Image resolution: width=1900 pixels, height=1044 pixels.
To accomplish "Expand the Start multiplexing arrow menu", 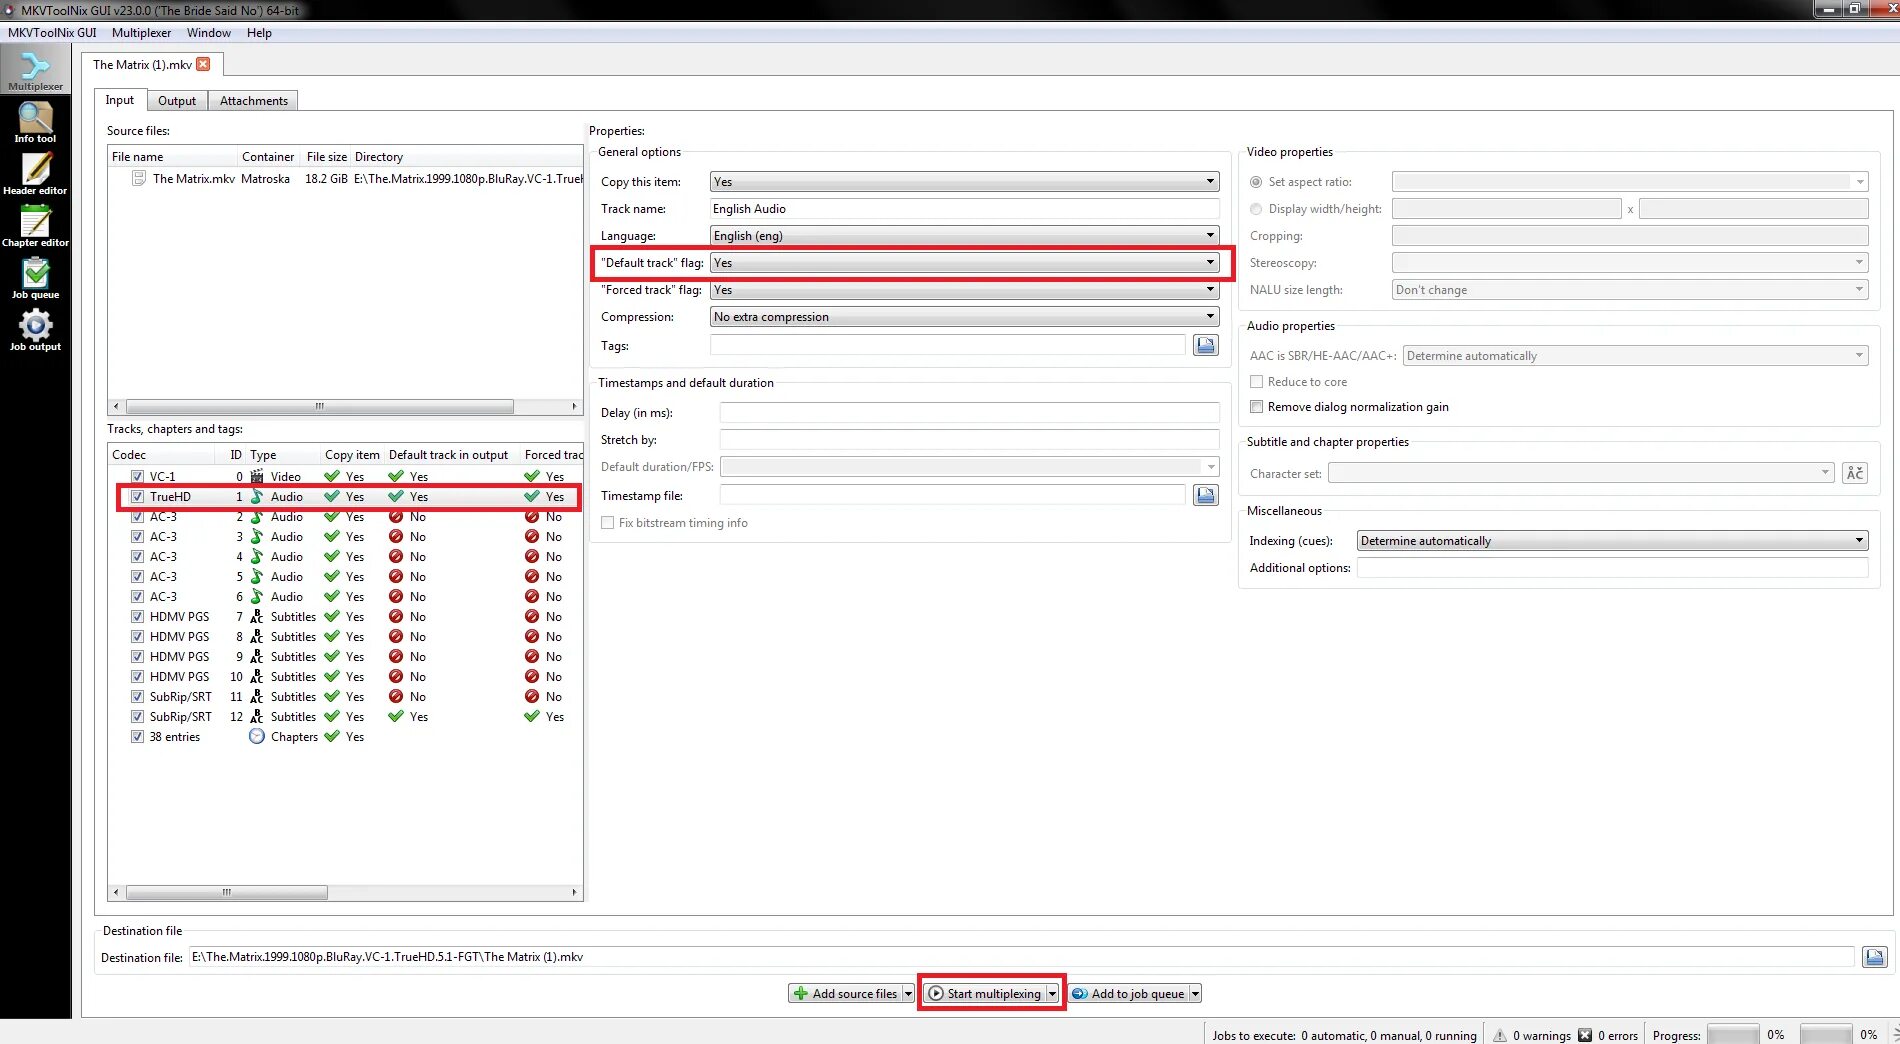I will tap(1052, 993).
